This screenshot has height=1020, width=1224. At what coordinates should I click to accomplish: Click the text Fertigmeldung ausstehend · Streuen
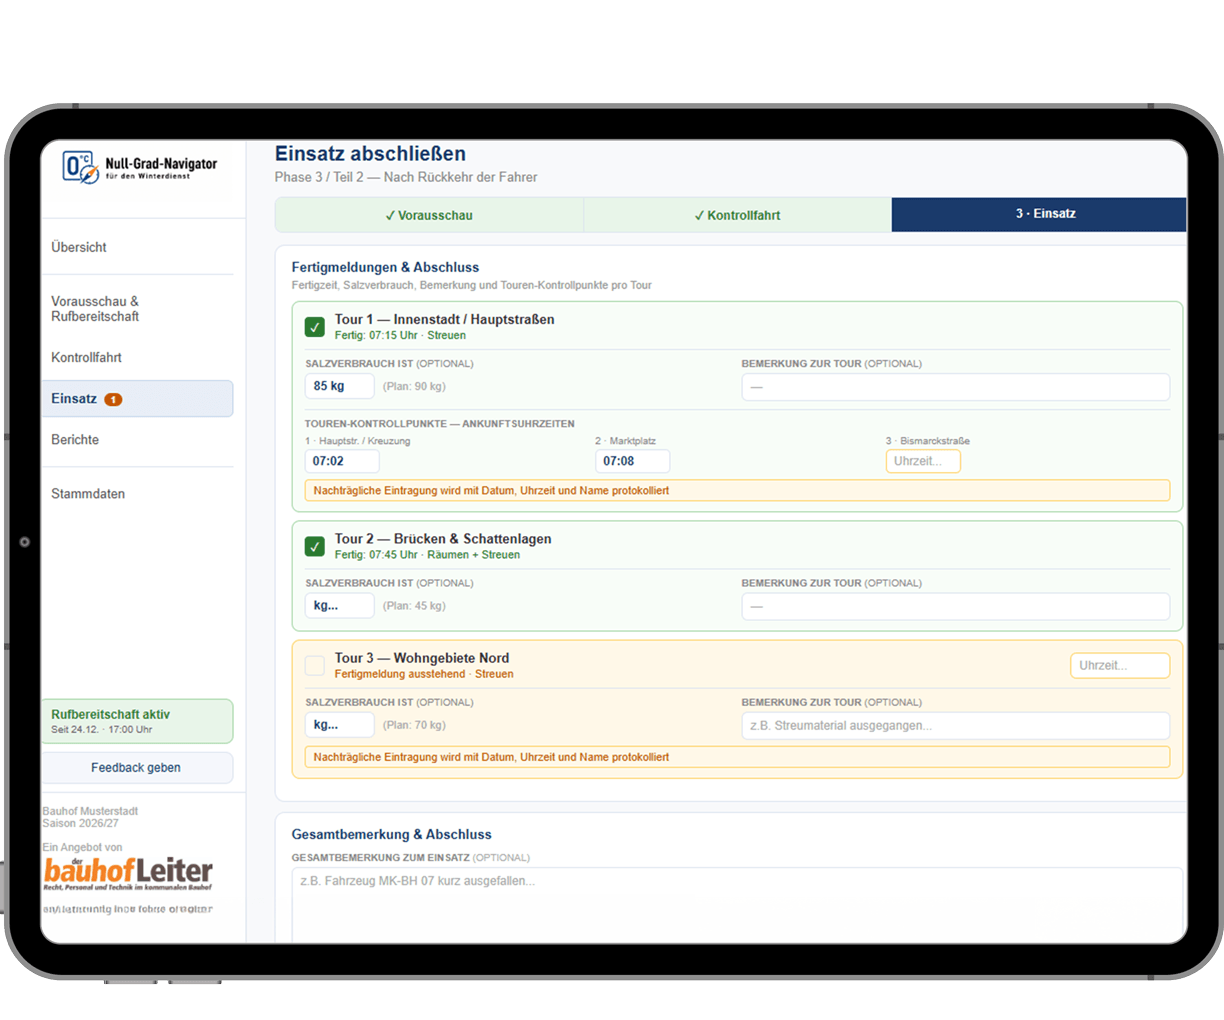tap(424, 674)
